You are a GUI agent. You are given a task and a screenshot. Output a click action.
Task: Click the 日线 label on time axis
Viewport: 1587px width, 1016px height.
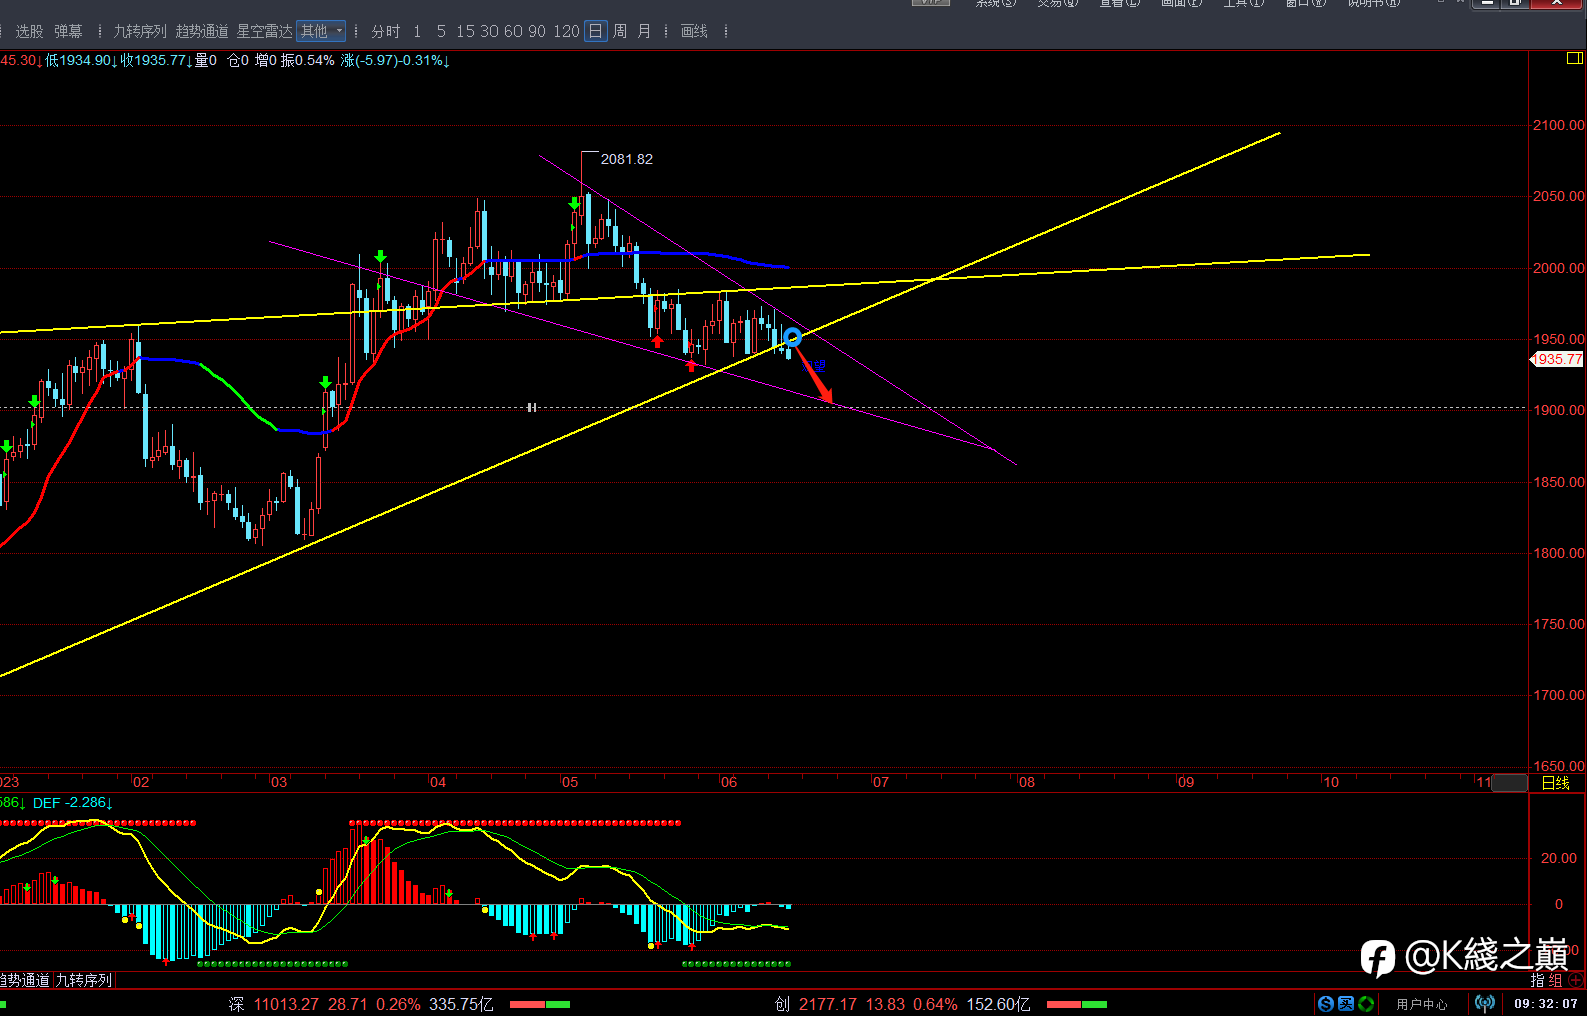pos(1556,783)
